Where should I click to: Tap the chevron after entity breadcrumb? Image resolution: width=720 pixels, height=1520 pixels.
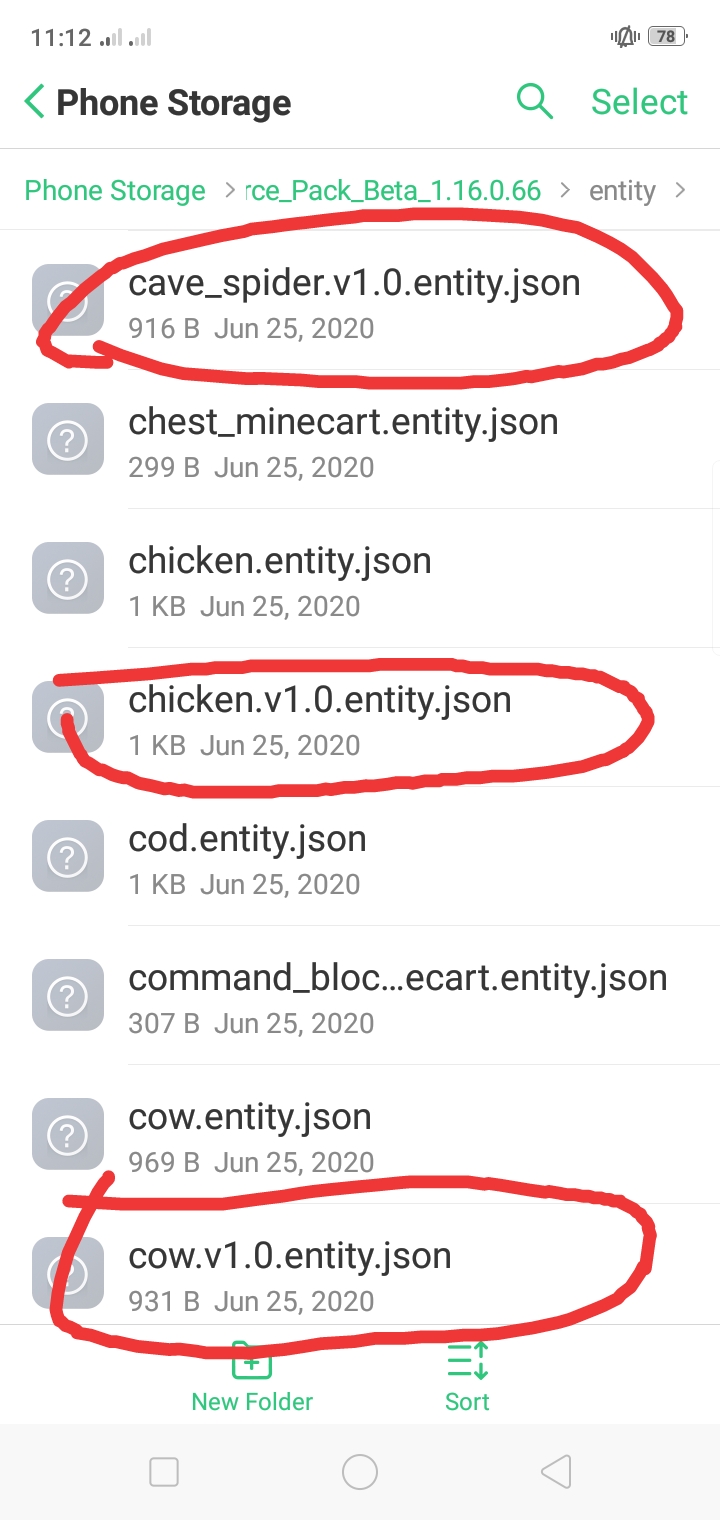(x=681, y=190)
